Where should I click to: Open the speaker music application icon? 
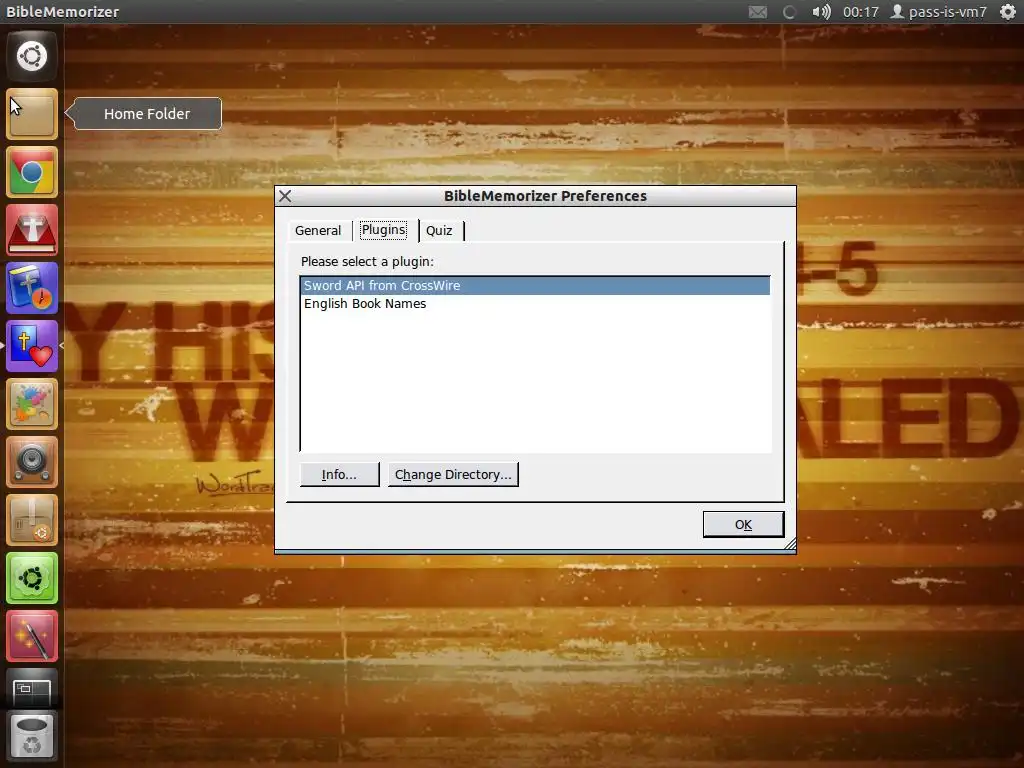pos(31,462)
